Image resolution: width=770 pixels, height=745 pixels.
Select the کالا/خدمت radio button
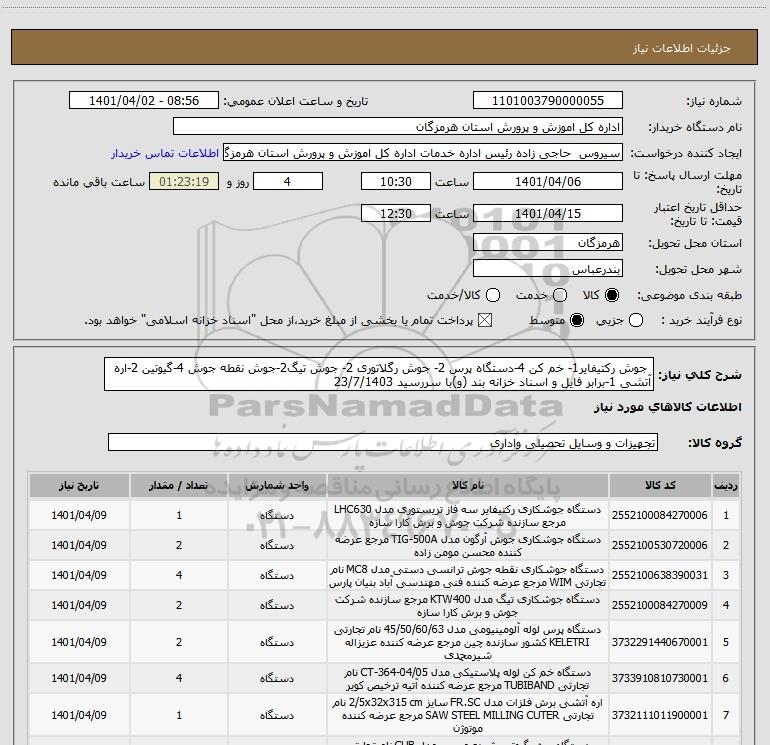tap(493, 295)
